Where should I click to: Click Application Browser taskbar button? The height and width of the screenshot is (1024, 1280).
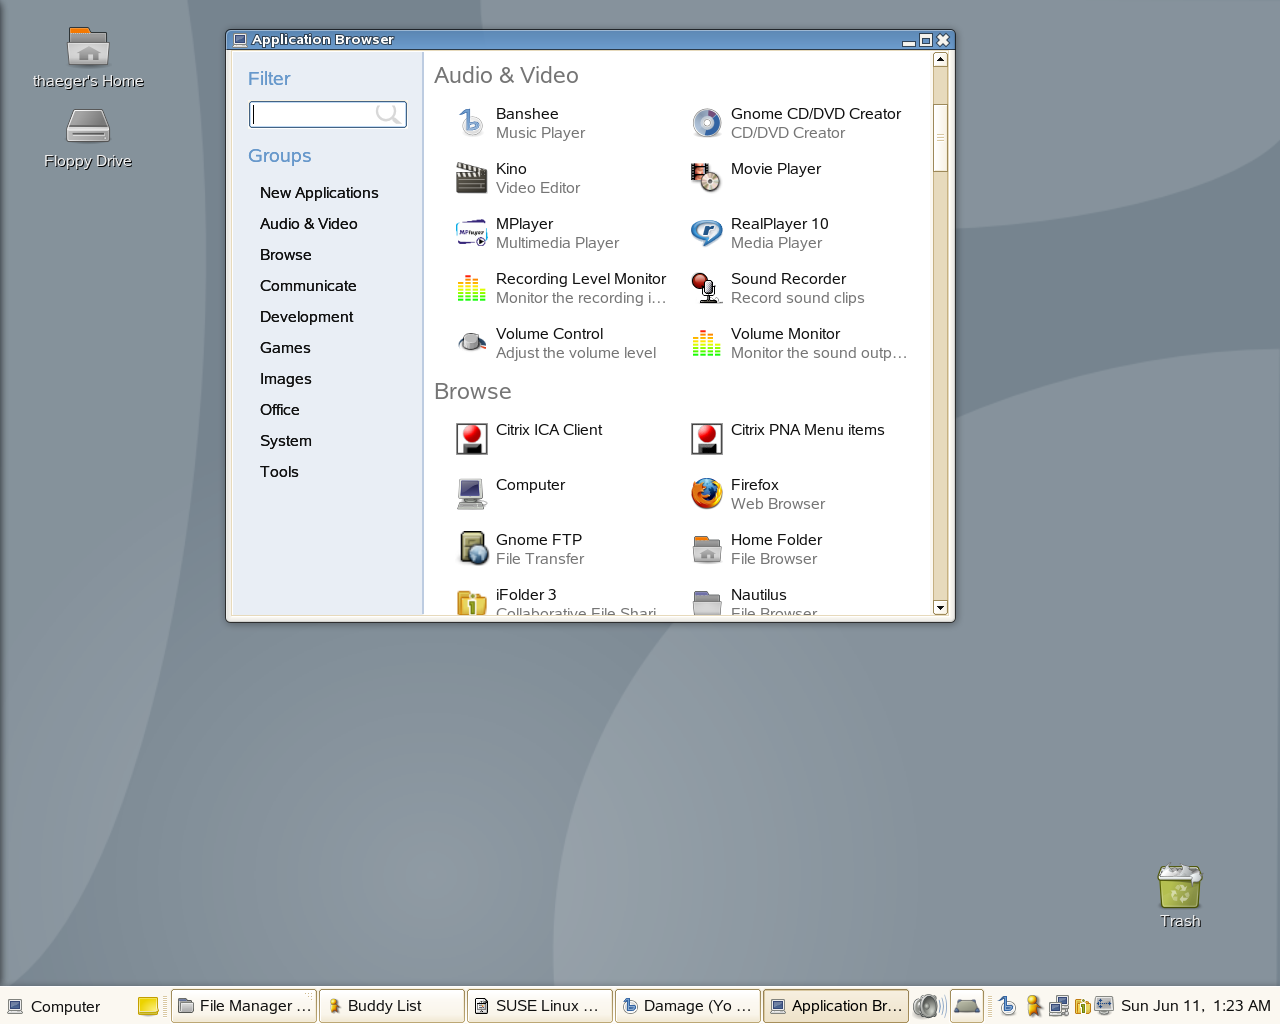pyautogui.click(x=836, y=1006)
